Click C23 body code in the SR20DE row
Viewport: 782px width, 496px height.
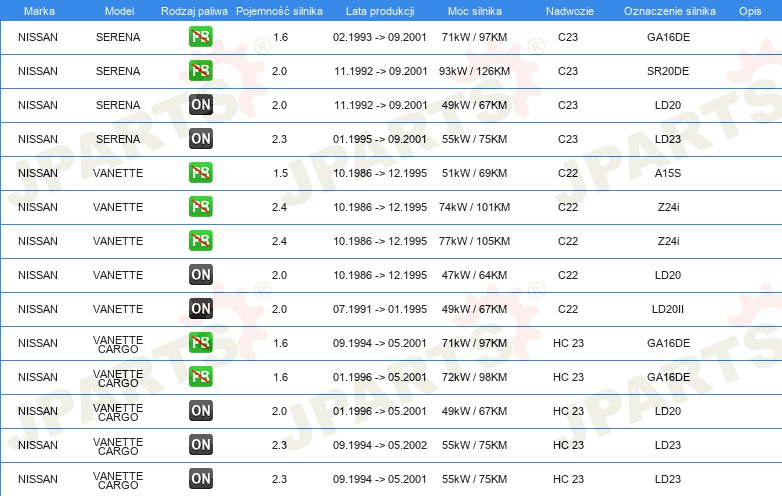pos(568,71)
